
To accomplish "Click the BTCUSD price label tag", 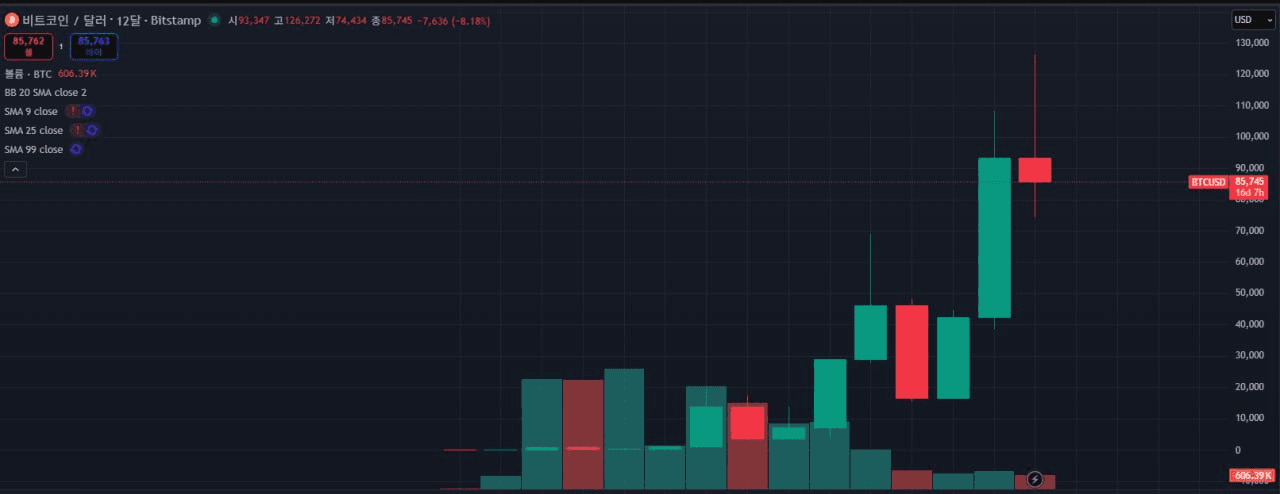I will [1207, 182].
